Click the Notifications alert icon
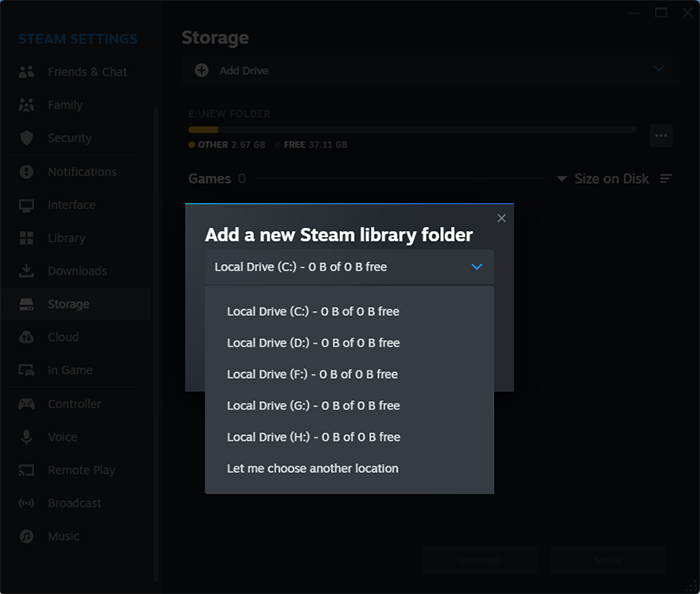700x594 pixels. [26, 172]
